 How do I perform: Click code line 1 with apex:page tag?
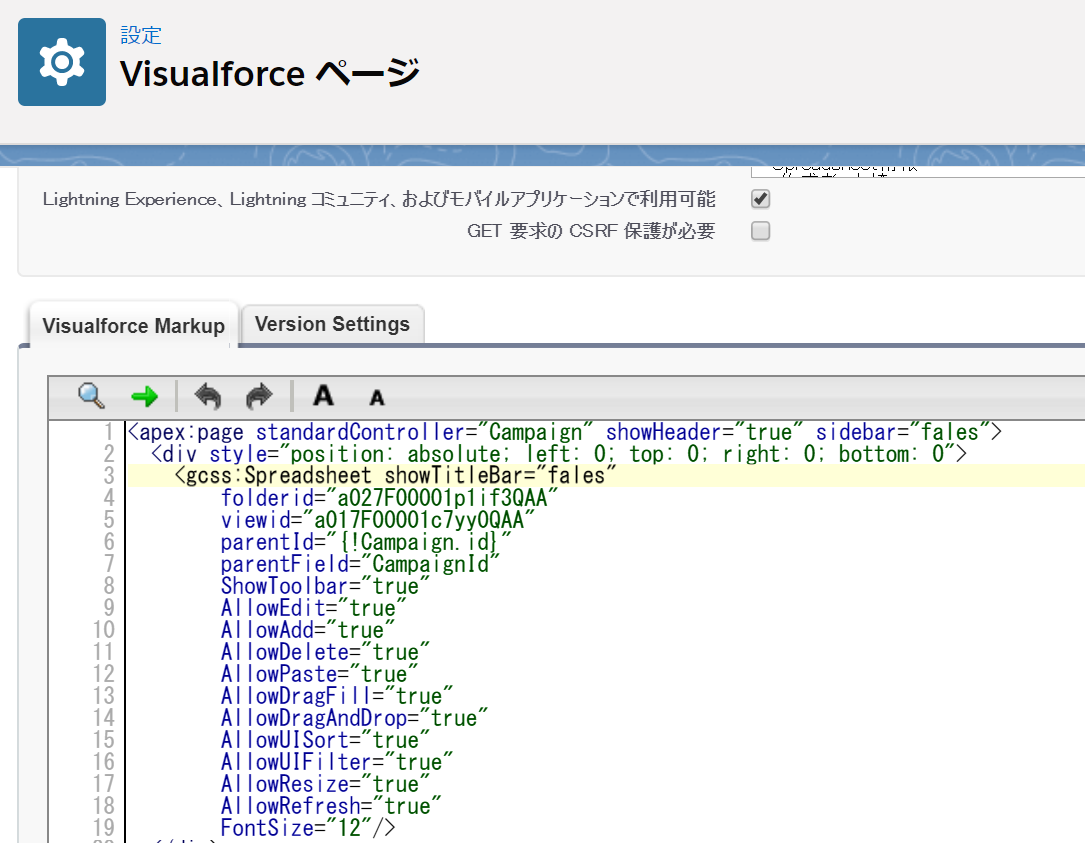pyautogui.click(x=565, y=432)
